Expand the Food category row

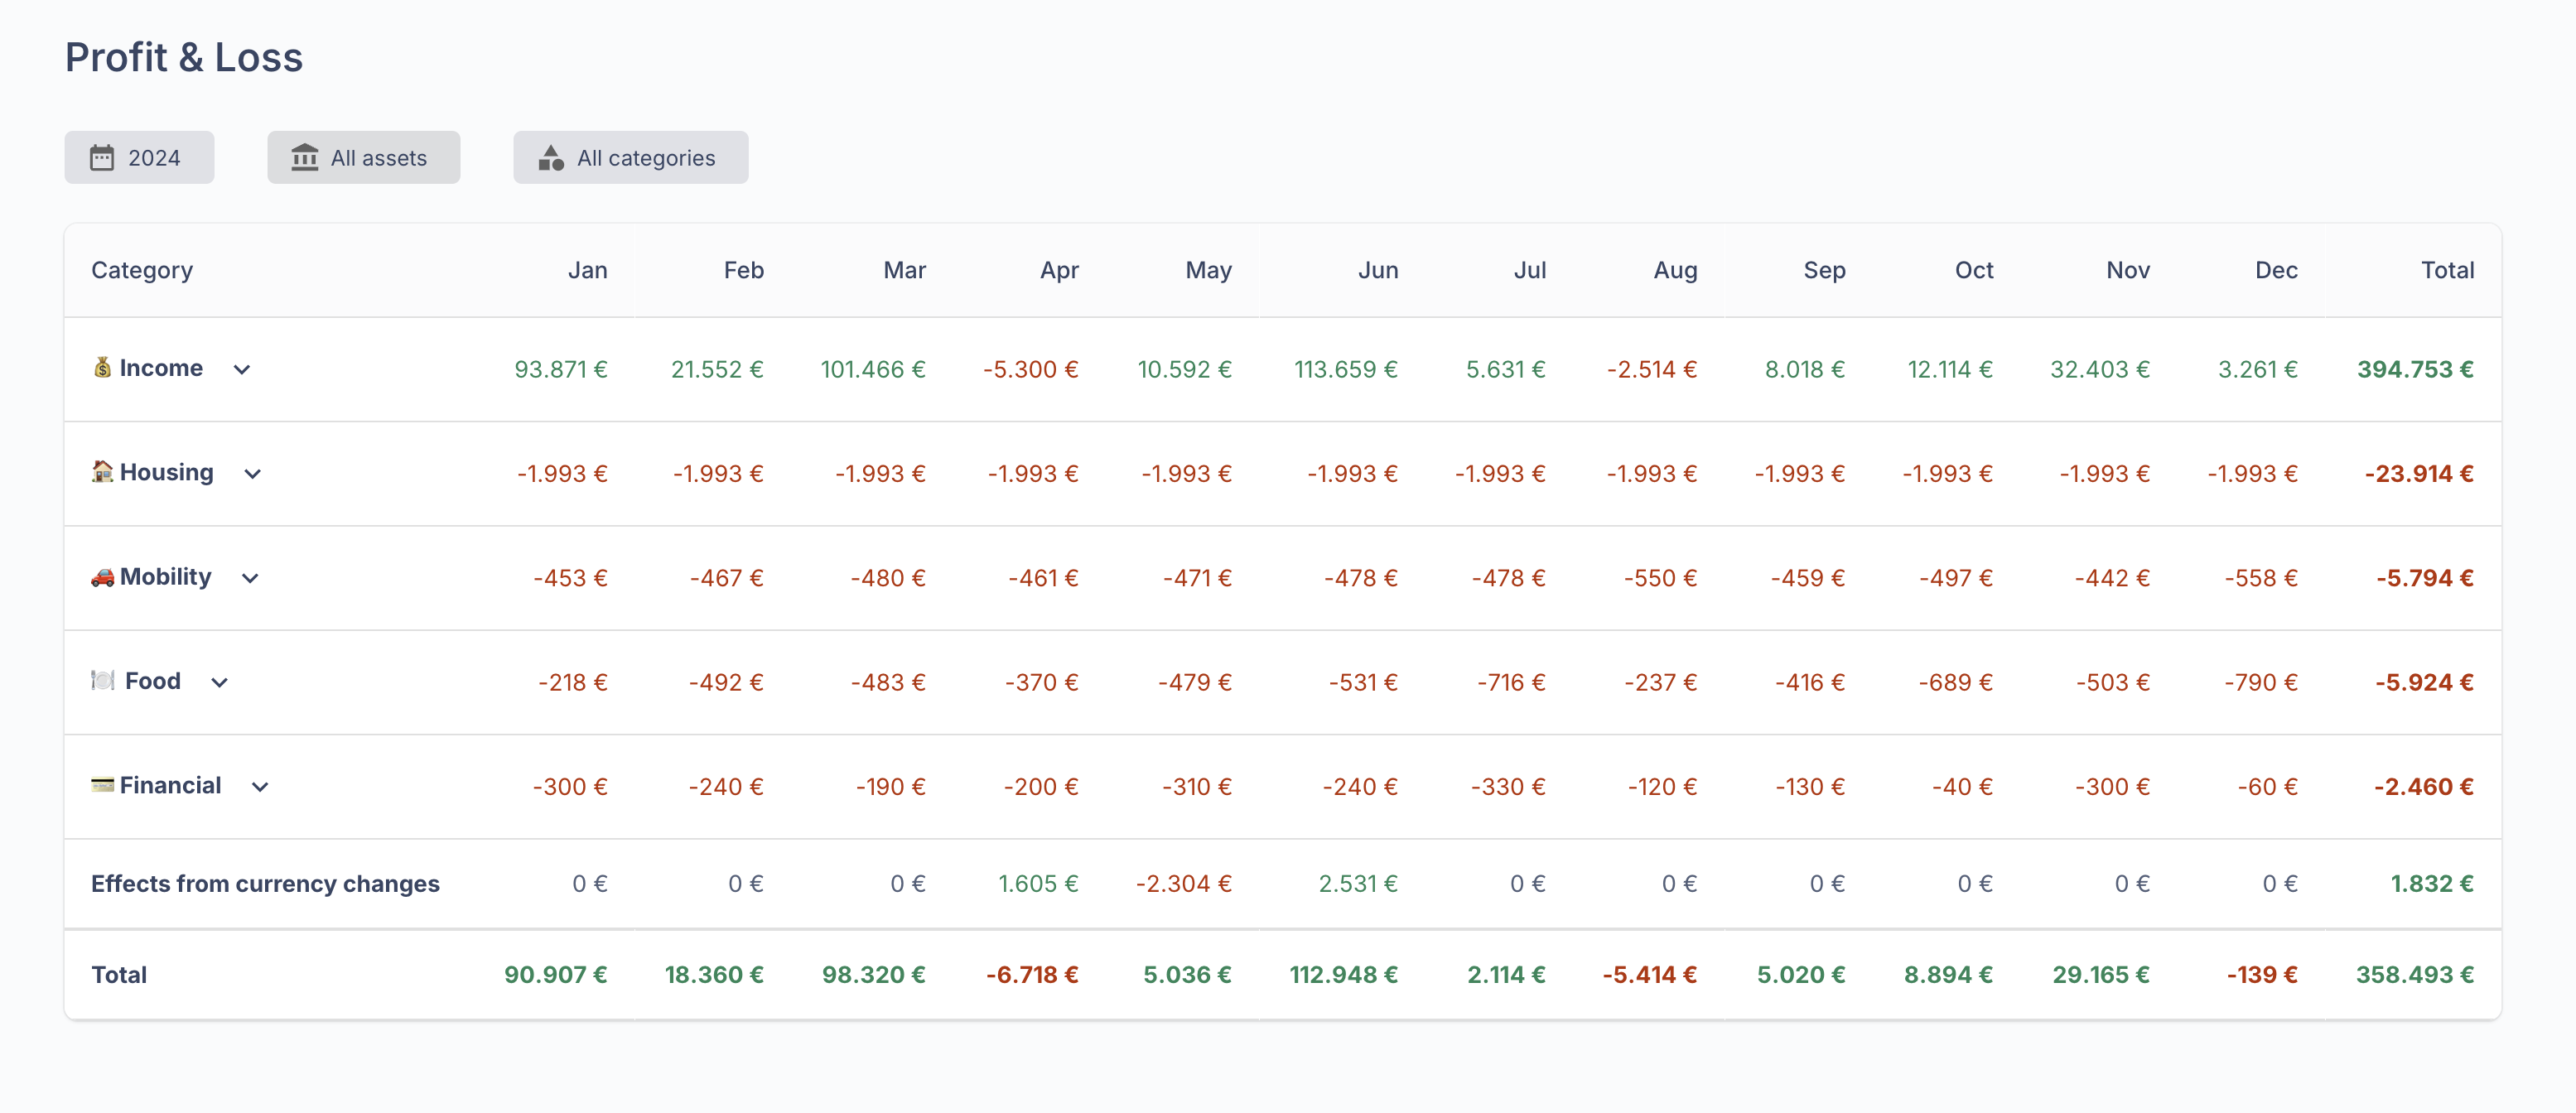(219, 683)
